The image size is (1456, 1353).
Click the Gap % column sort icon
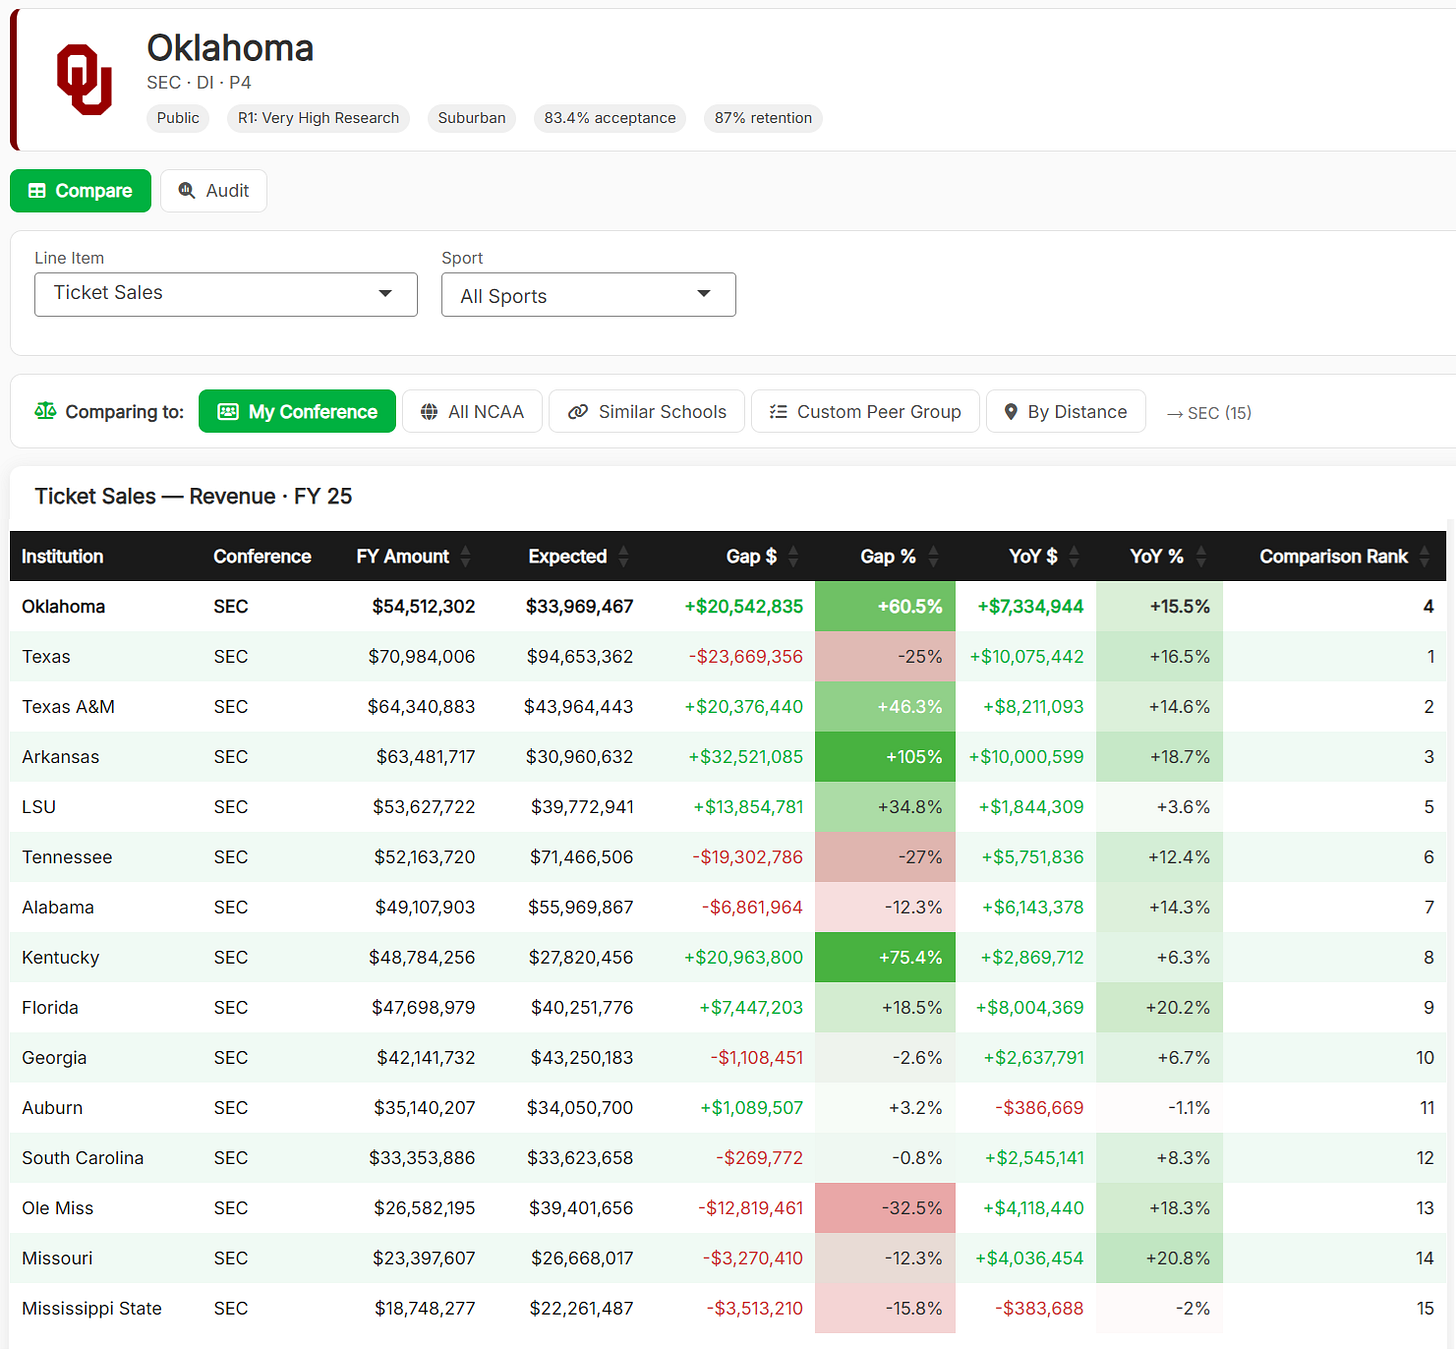(x=933, y=557)
